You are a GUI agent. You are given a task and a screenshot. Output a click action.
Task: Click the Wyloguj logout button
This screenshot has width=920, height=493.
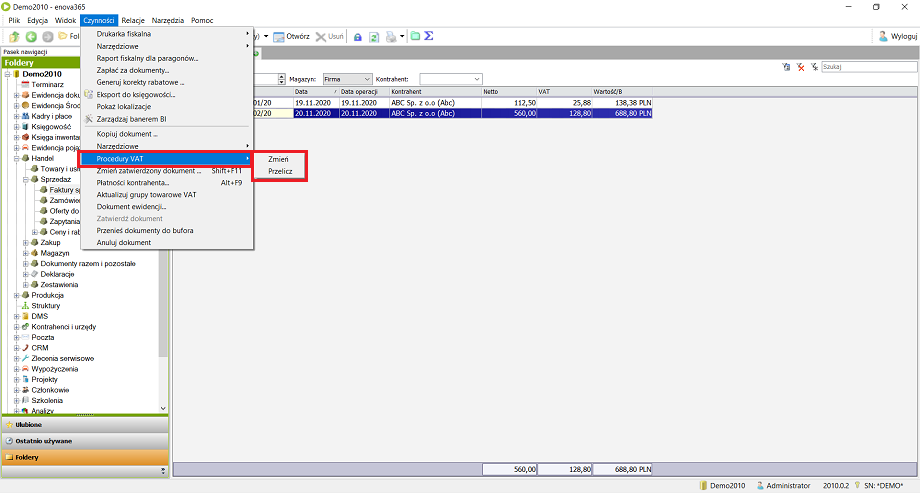tap(898, 36)
